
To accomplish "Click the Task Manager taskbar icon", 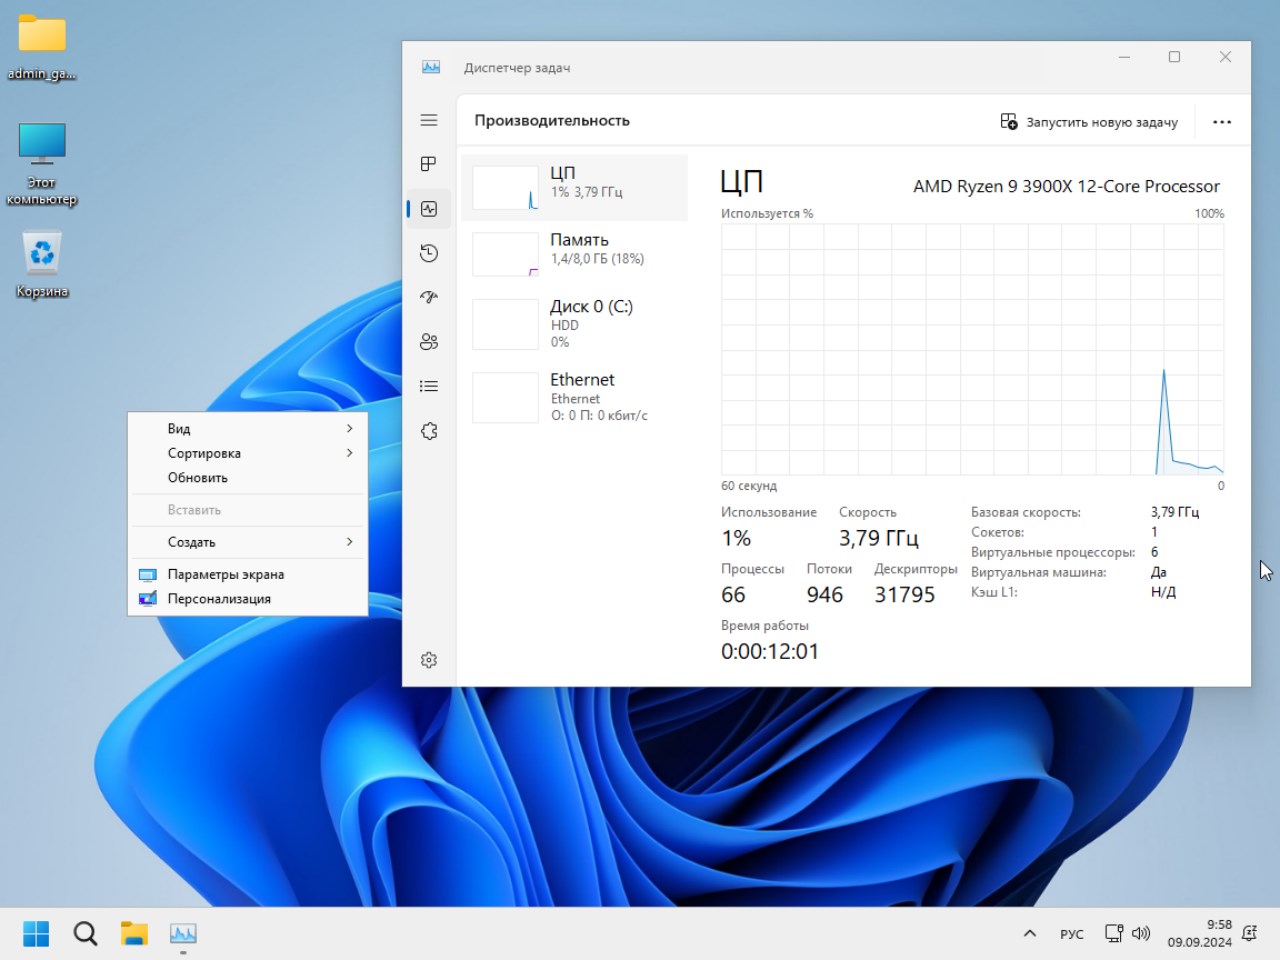I will pos(183,934).
